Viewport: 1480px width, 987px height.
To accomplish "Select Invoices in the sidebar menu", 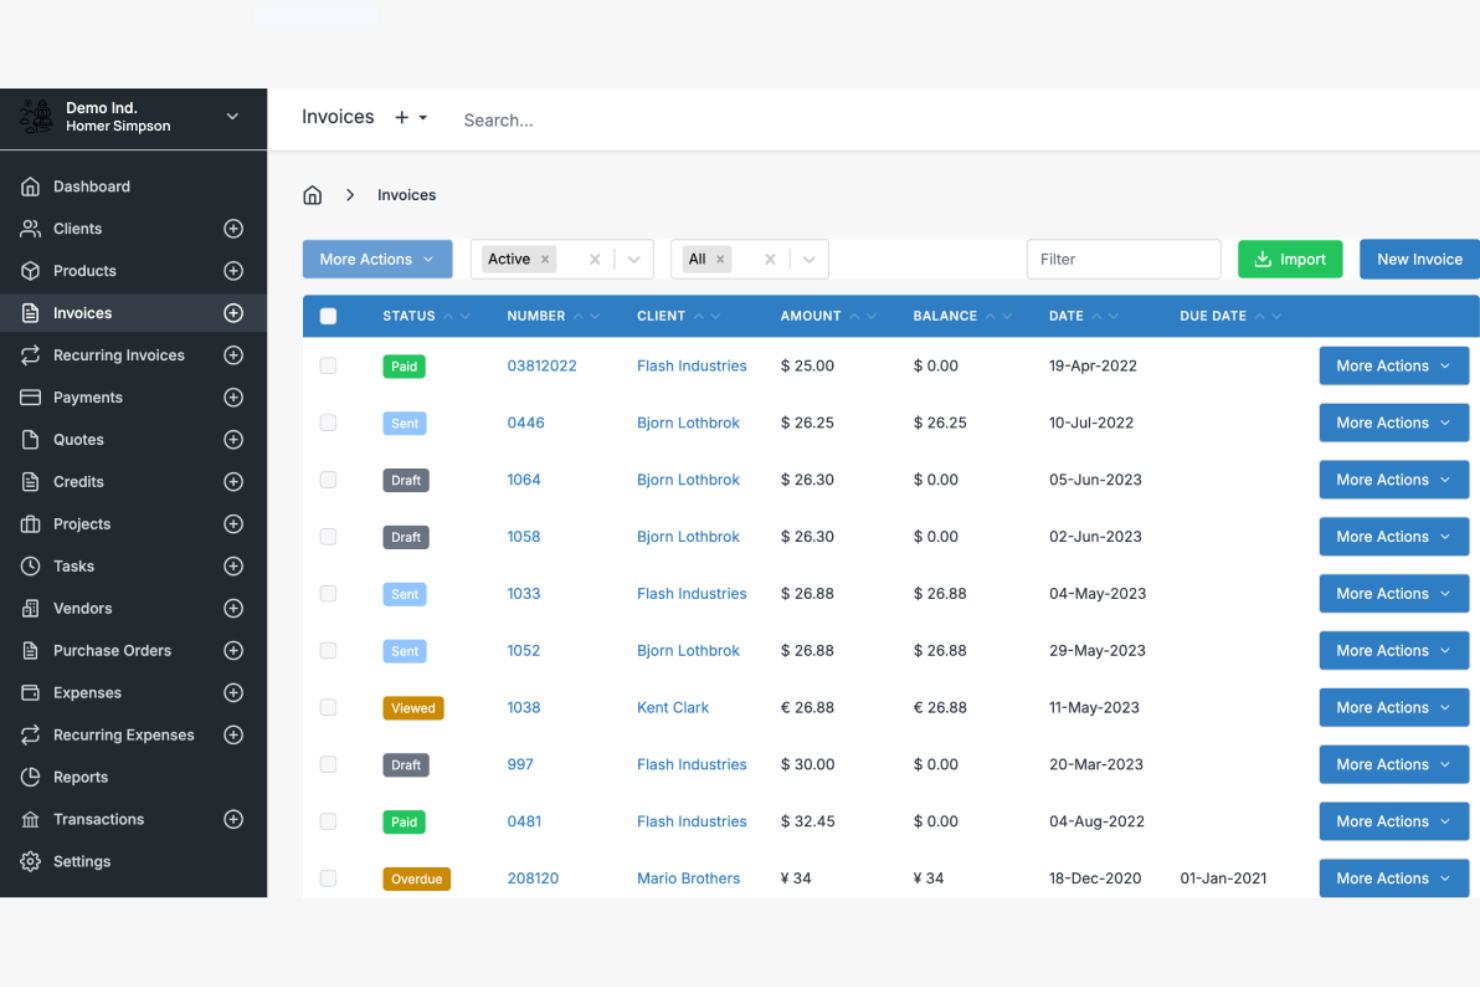I will pyautogui.click(x=82, y=312).
